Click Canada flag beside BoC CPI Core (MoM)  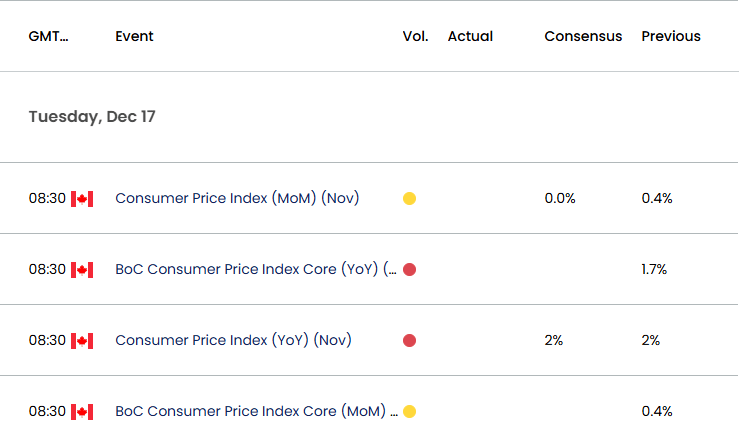[82, 412]
